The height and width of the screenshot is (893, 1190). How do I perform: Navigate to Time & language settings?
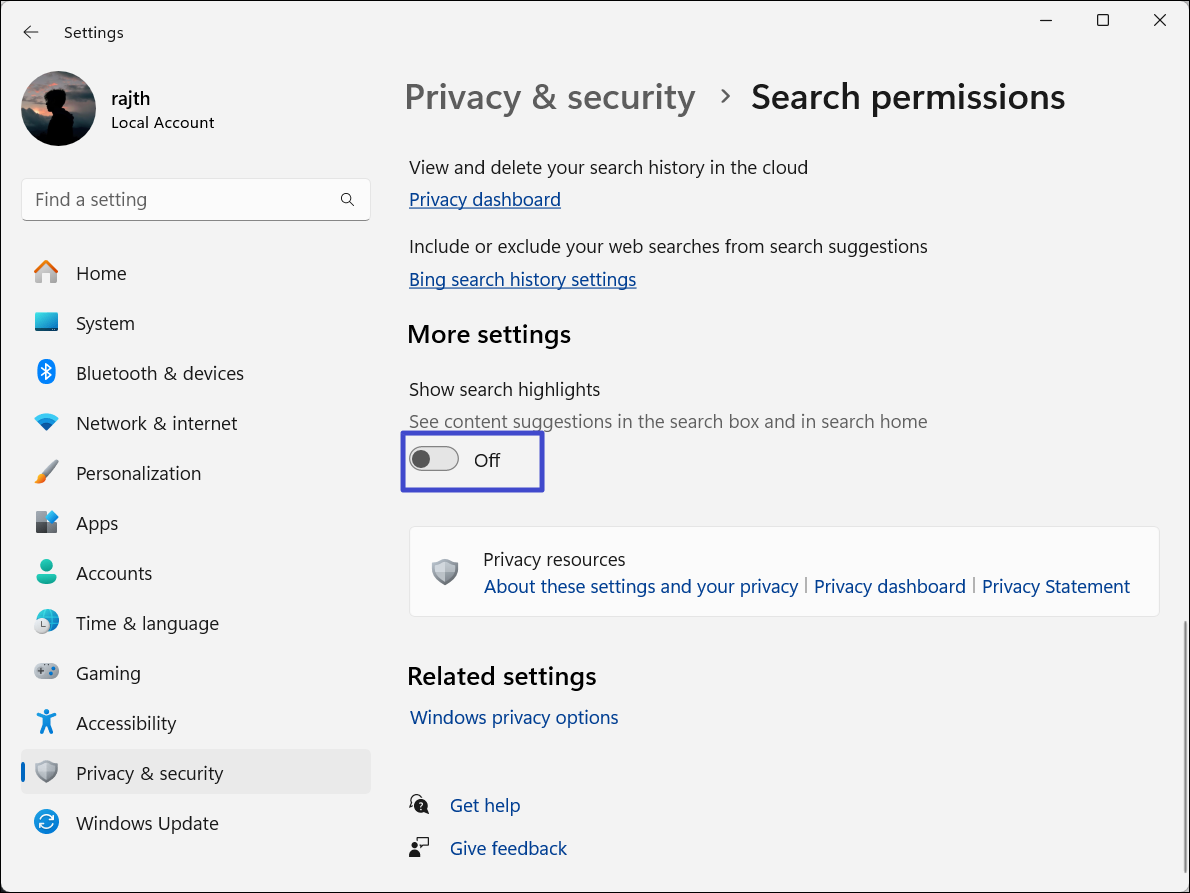pyautogui.click(x=147, y=623)
